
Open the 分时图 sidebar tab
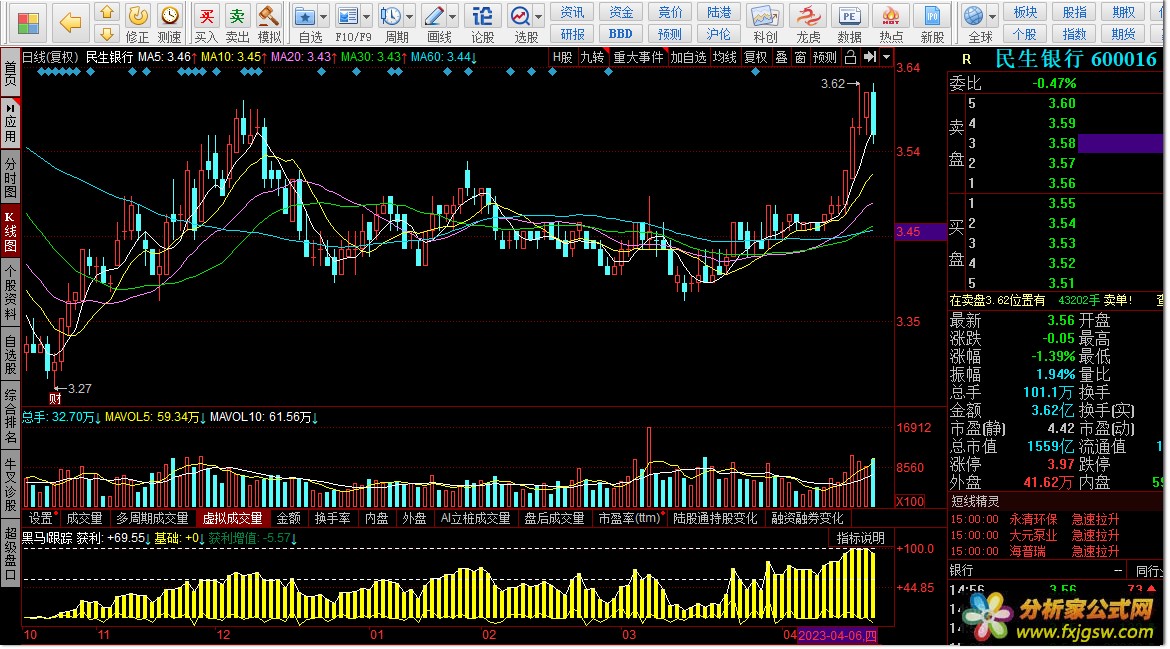(x=10, y=177)
